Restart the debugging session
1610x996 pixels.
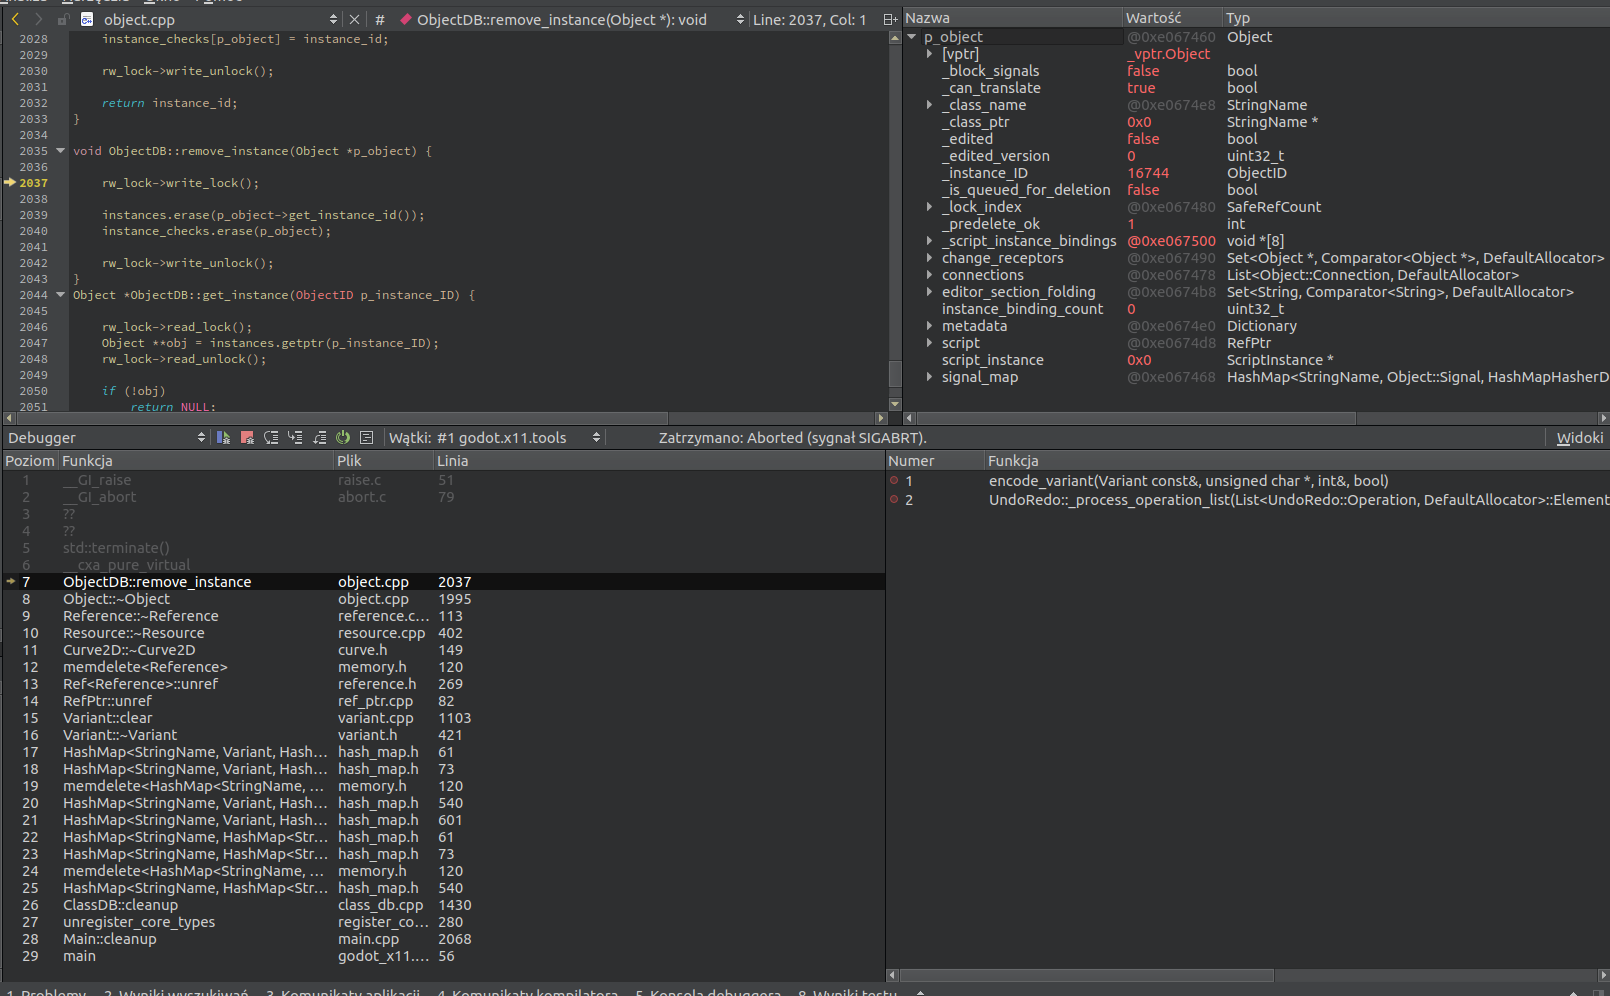coord(342,437)
